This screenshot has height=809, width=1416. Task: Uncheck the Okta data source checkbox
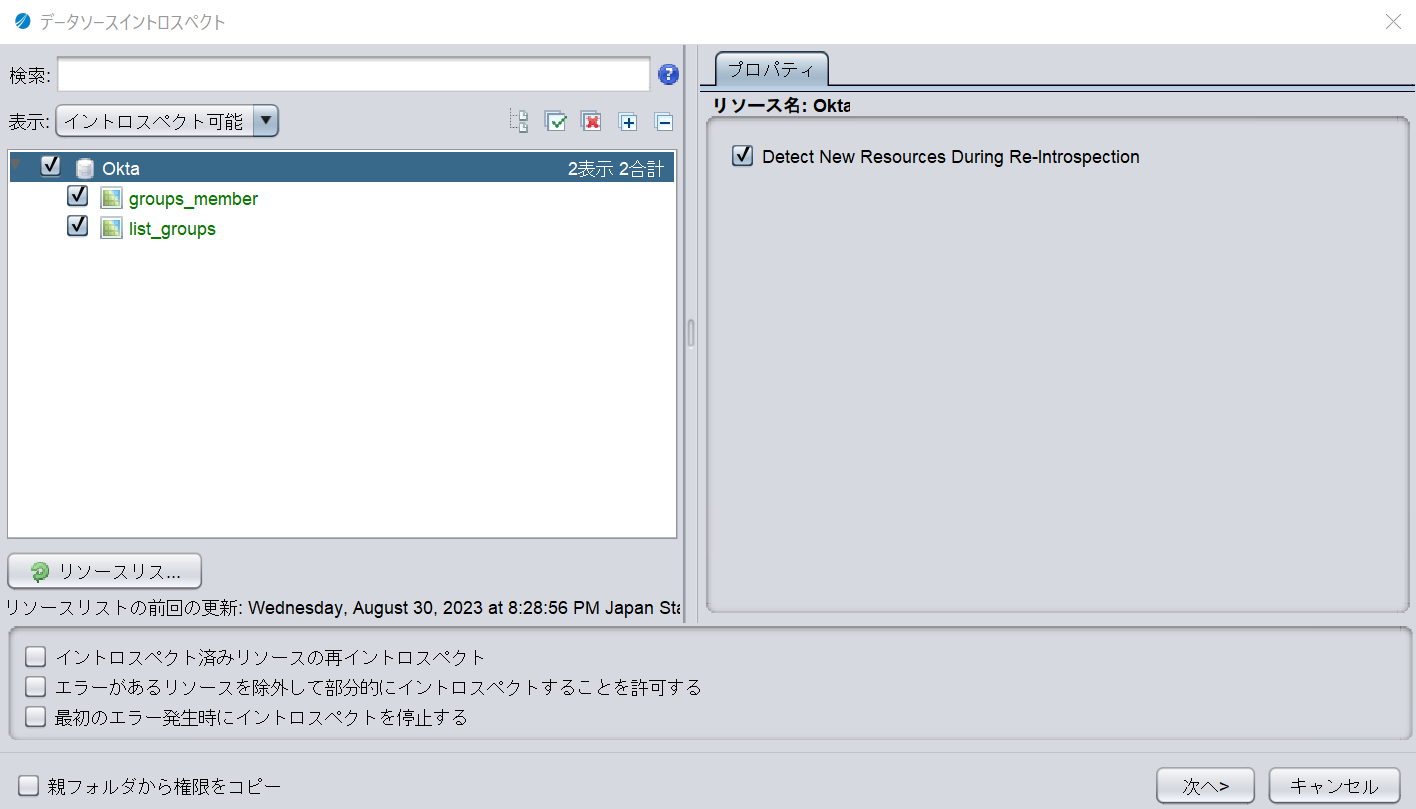tap(50, 166)
